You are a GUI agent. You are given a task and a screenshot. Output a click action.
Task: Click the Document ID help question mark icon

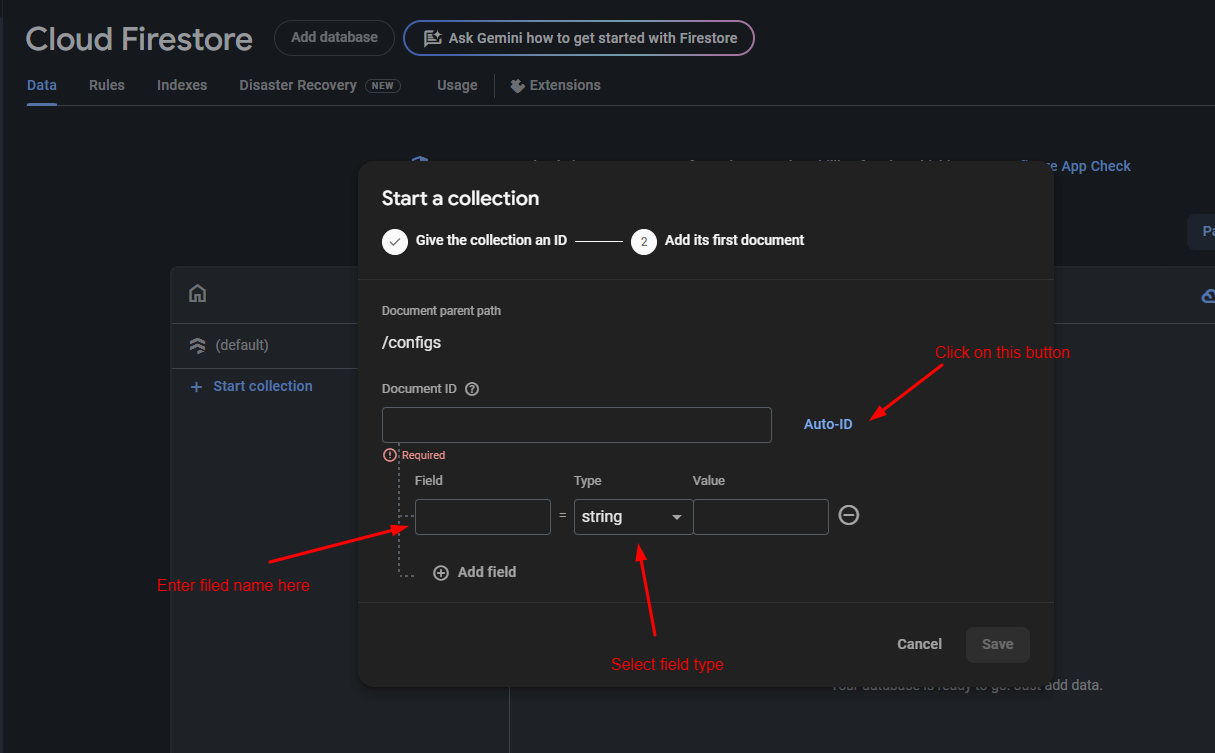click(x=472, y=389)
